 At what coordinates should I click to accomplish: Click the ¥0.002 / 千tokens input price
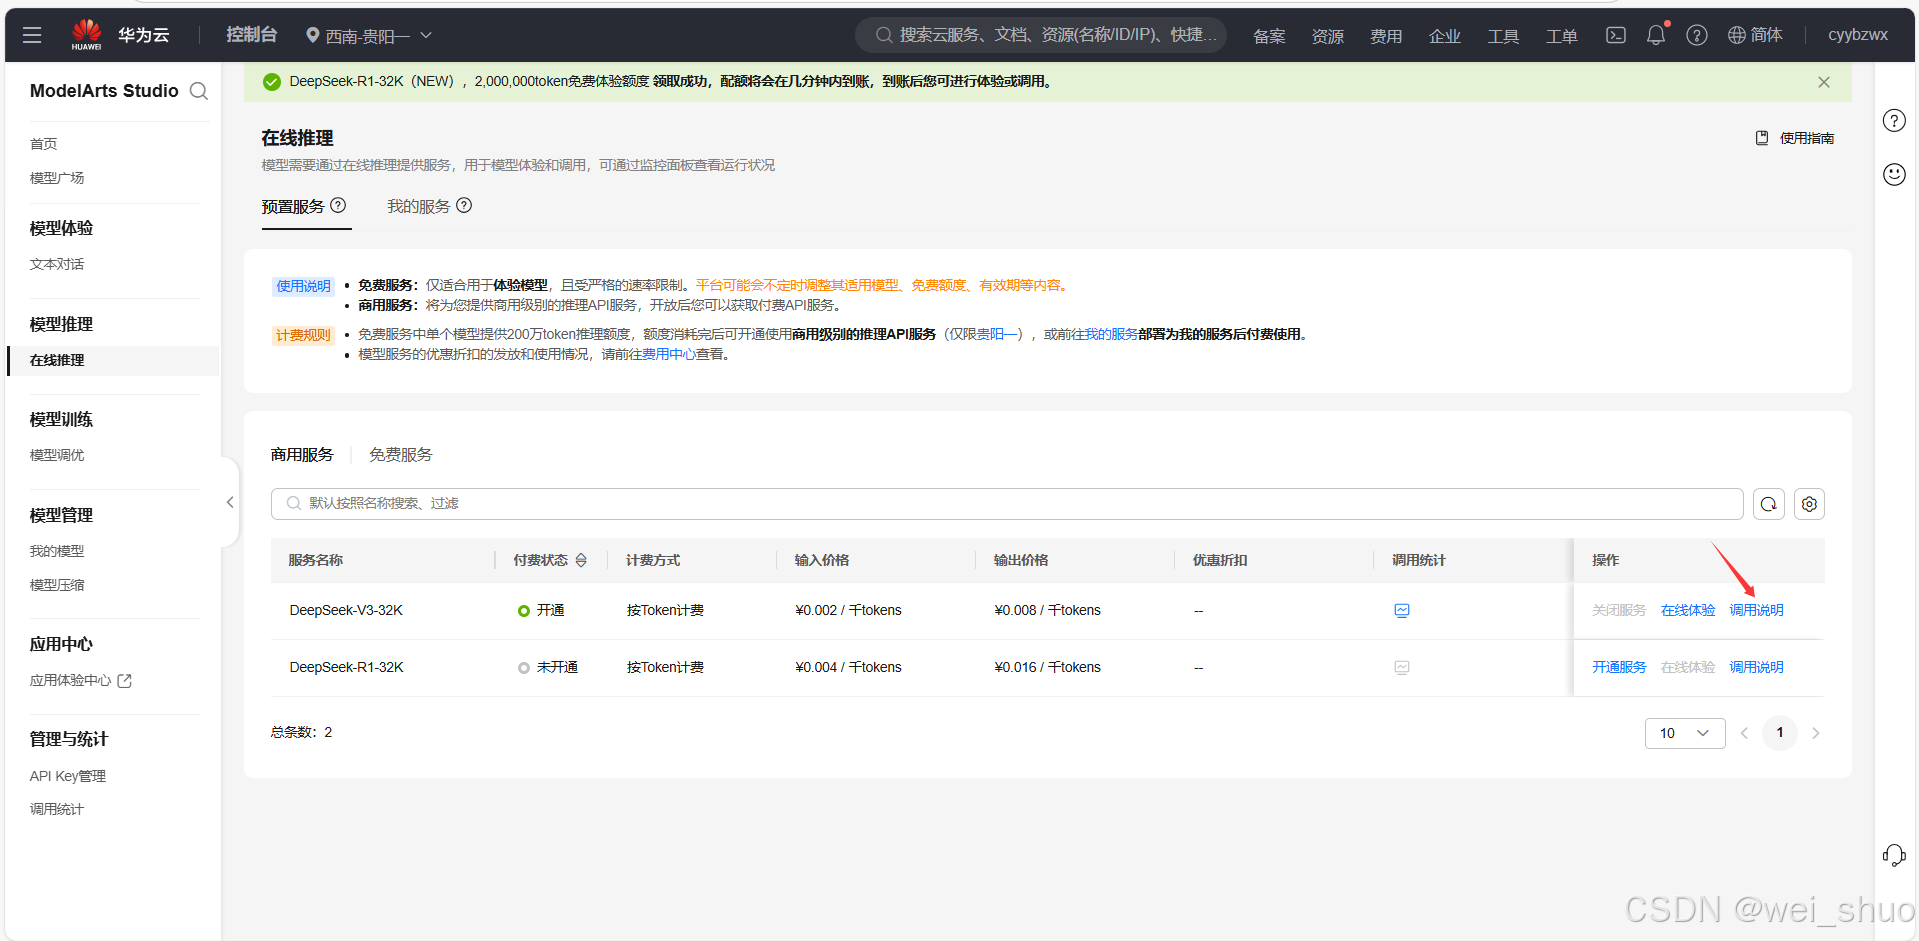848,610
